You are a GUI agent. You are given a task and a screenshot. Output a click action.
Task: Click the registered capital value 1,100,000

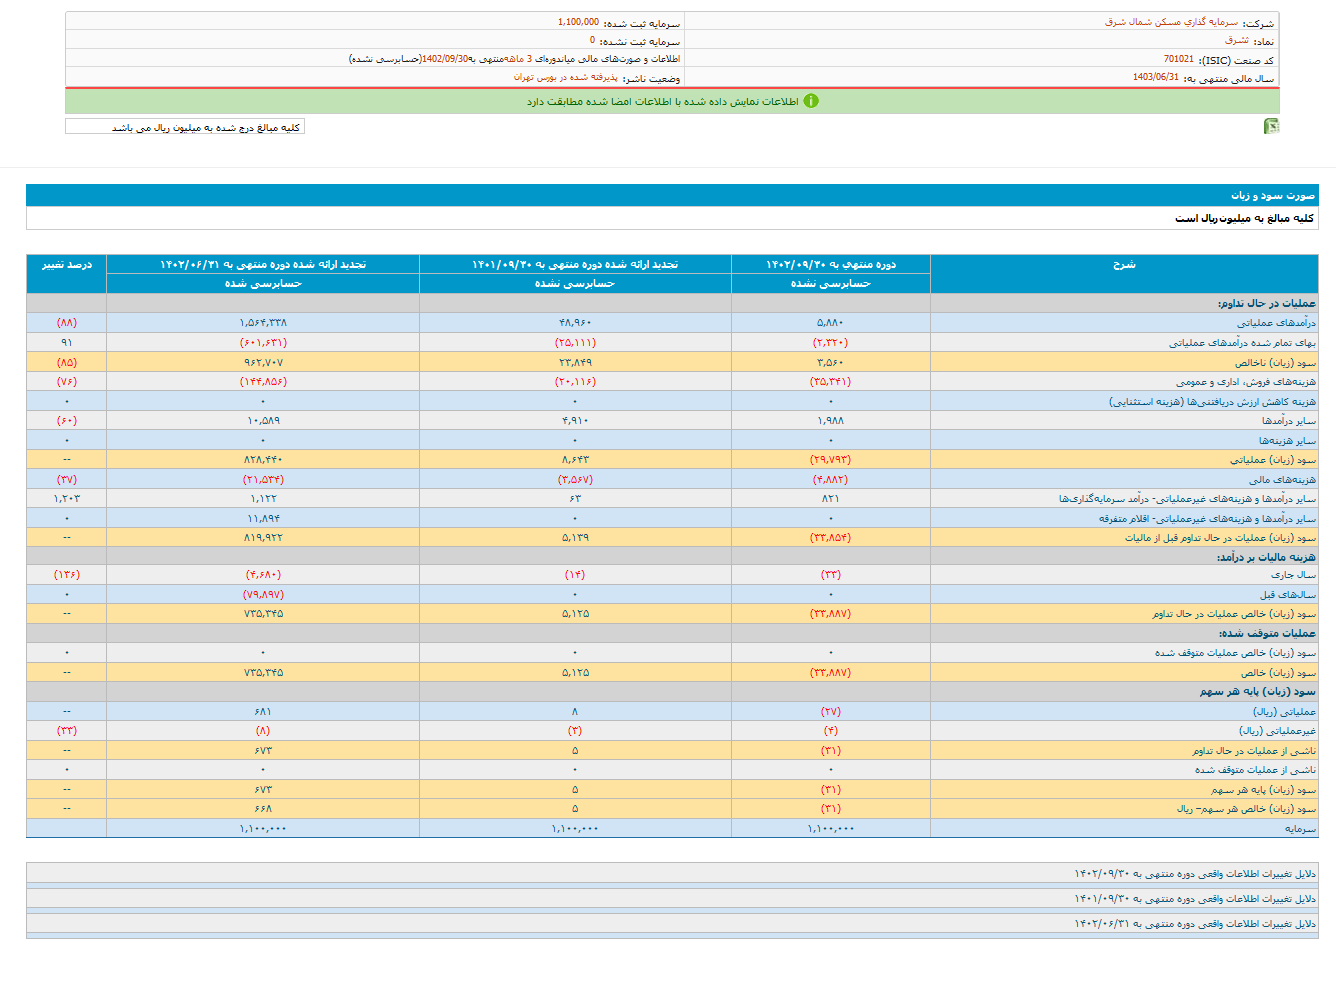578,22
